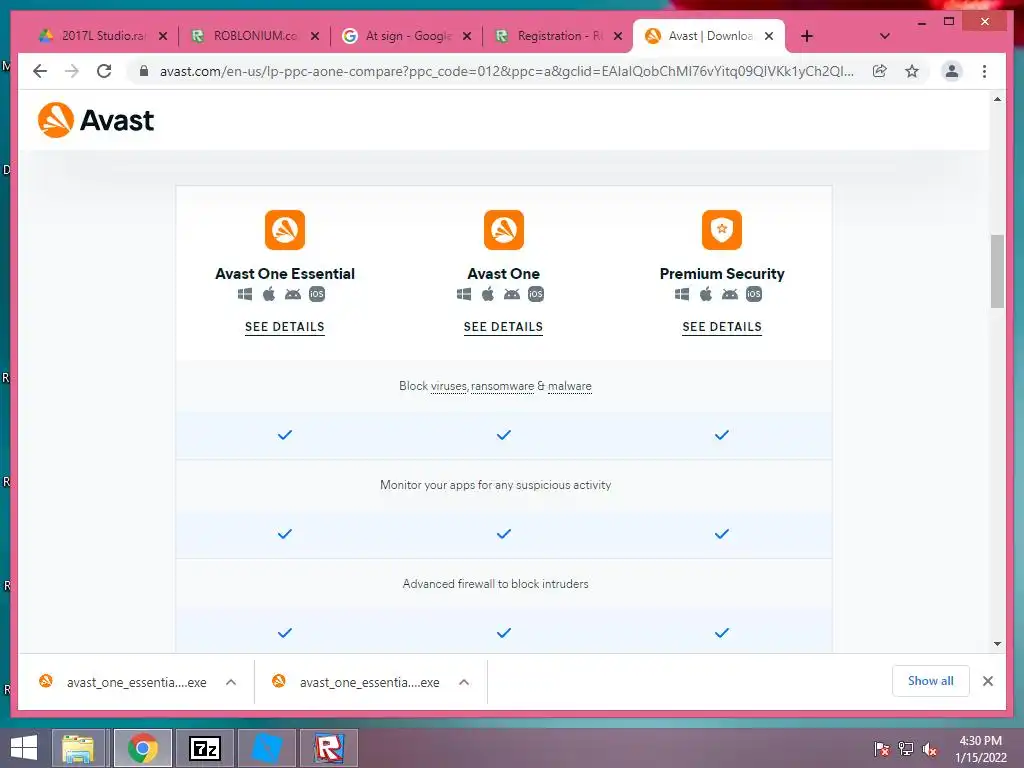Dismiss the downloads bar
The width and height of the screenshot is (1024, 768).
(x=987, y=681)
